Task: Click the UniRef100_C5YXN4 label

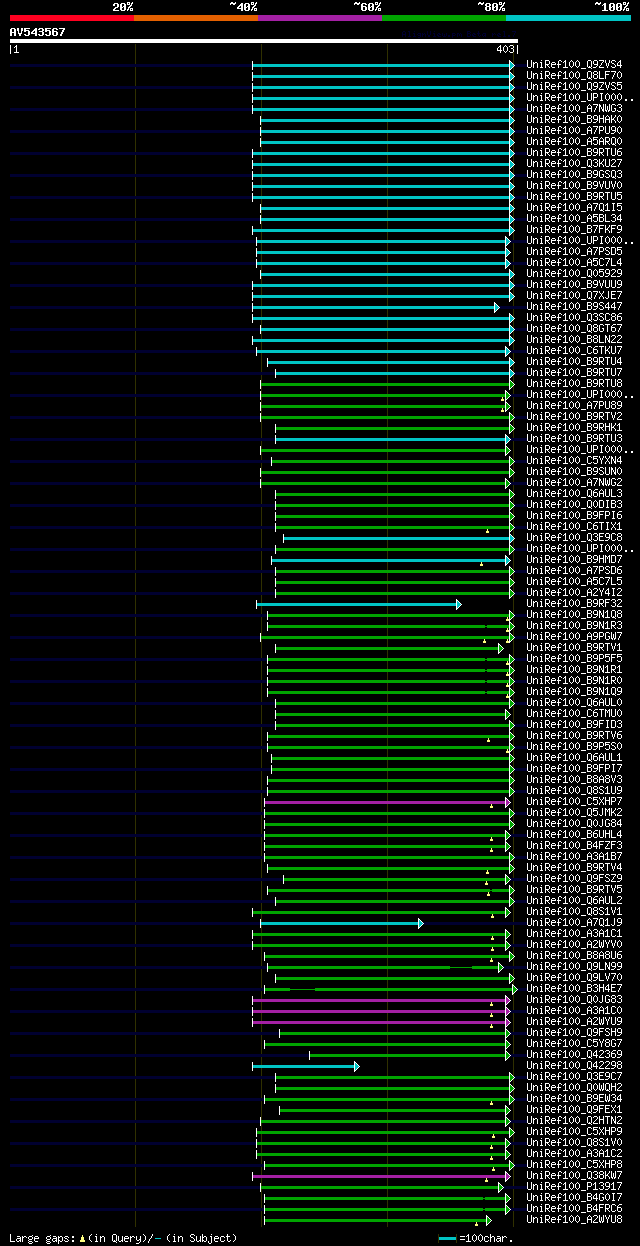Action: click(574, 460)
